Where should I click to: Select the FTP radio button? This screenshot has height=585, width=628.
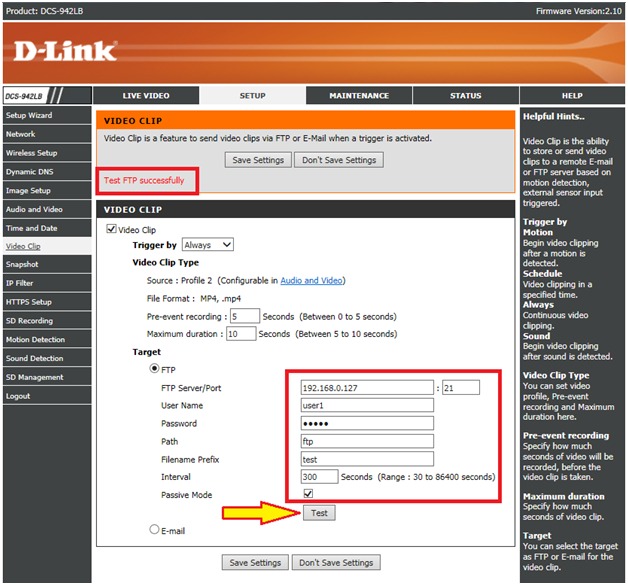[x=153, y=369]
